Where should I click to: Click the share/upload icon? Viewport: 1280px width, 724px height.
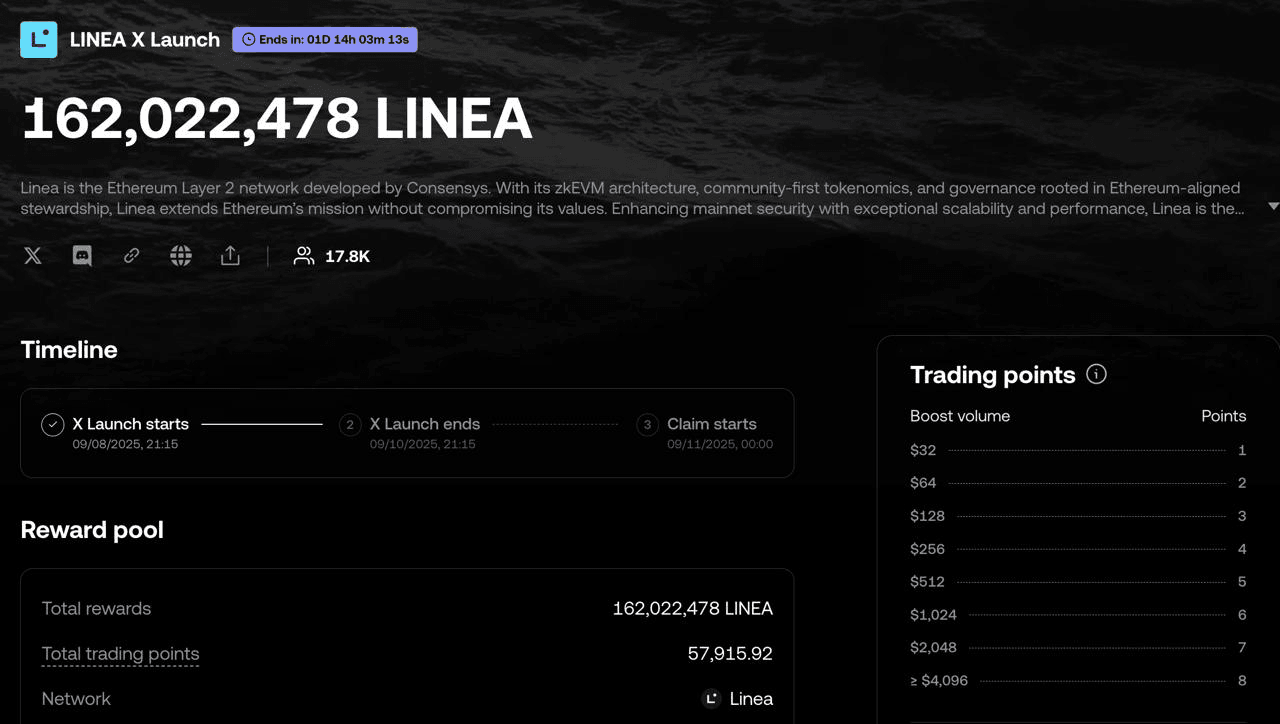tap(230, 256)
